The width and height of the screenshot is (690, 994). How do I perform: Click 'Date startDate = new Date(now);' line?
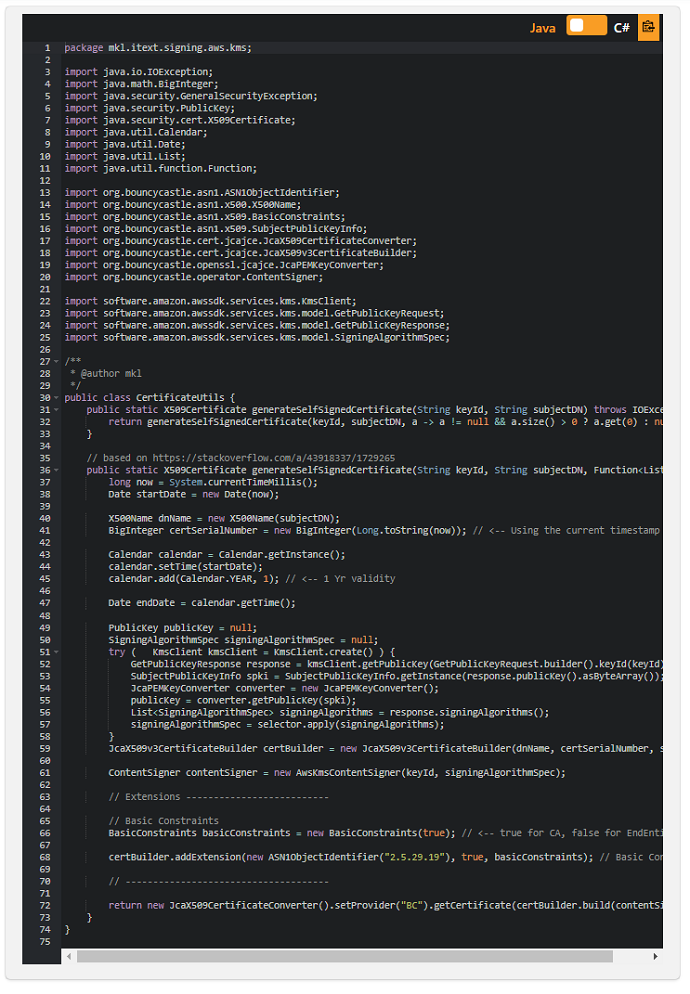pos(193,494)
